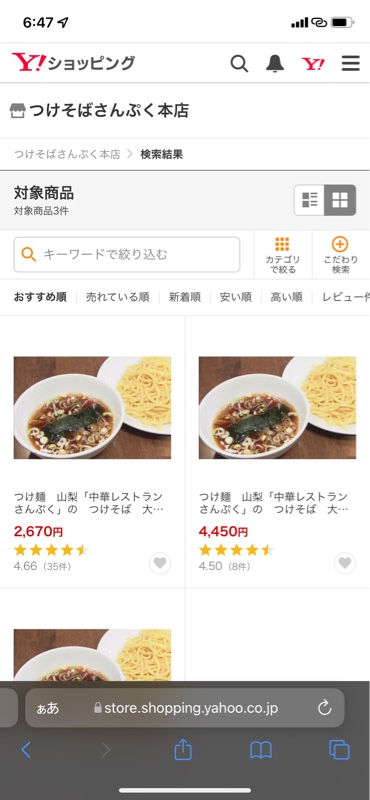Sort by 売れている順
The image size is (370, 800).
(x=117, y=297)
